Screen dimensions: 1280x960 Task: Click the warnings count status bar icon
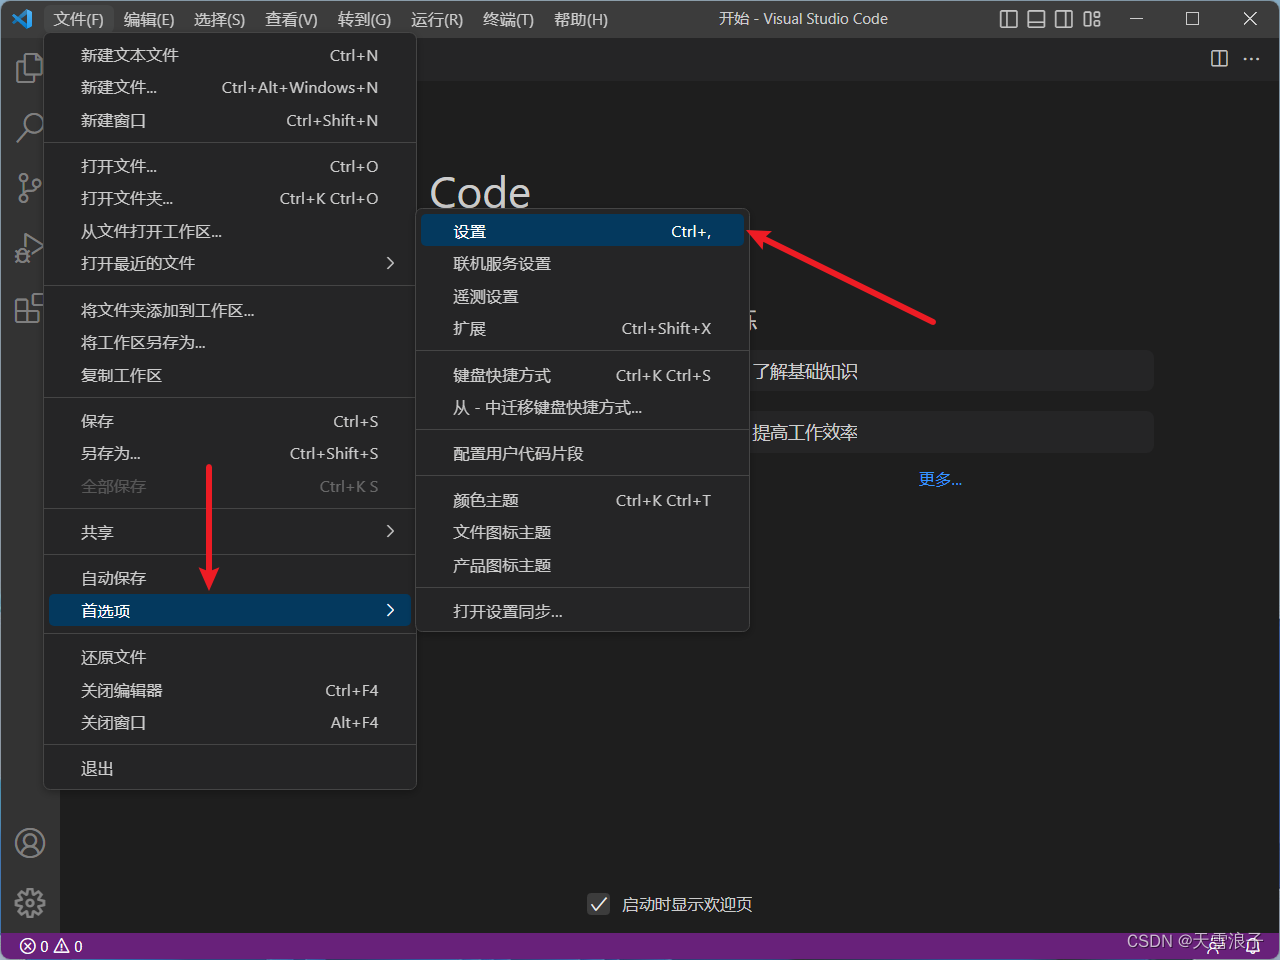[68, 946]
